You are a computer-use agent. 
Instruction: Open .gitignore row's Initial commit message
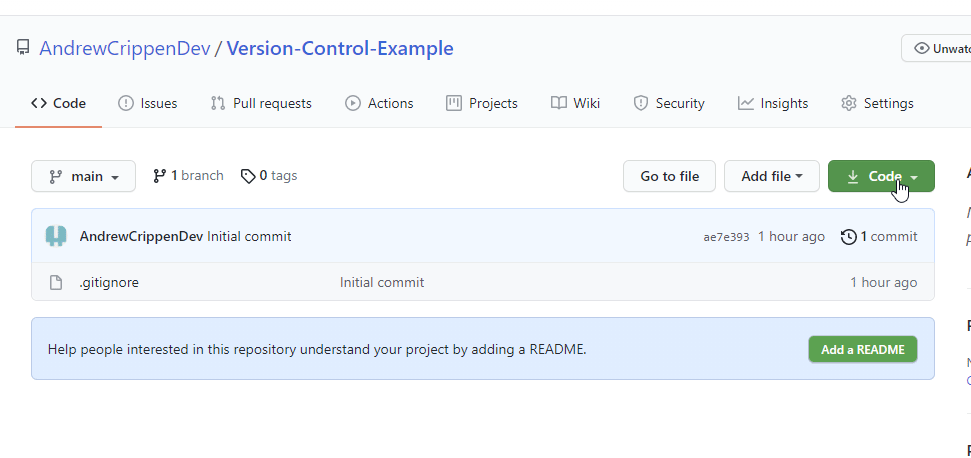[x=381, y=283]
